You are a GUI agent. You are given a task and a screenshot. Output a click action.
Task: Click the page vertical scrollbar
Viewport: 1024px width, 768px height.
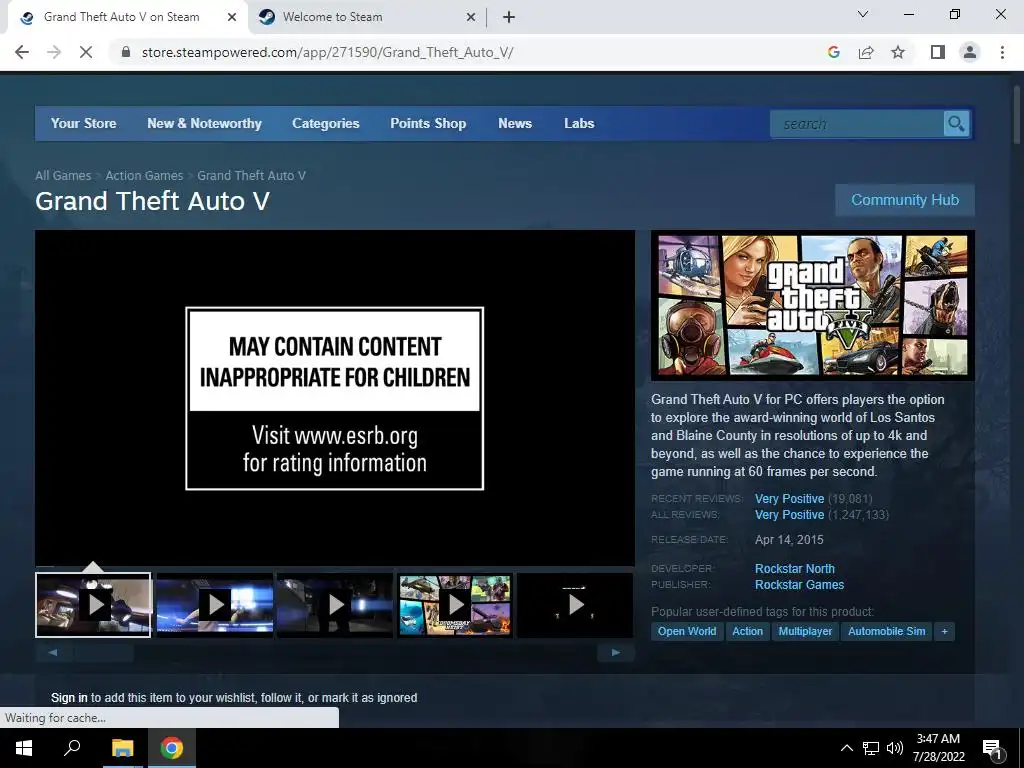[x=1017, y=116]
